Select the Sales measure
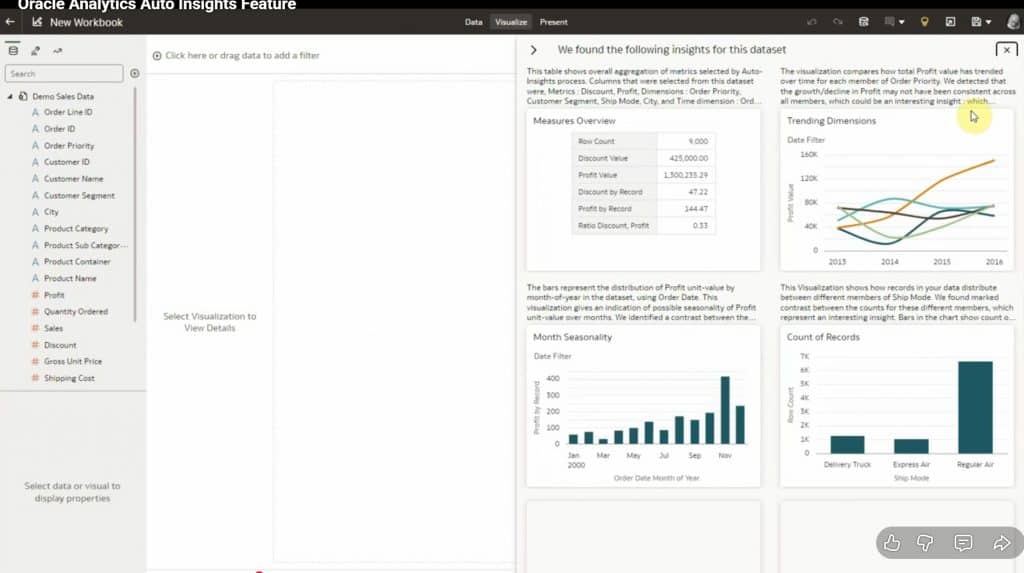The image size is (1024, 573). pos(53,328)
